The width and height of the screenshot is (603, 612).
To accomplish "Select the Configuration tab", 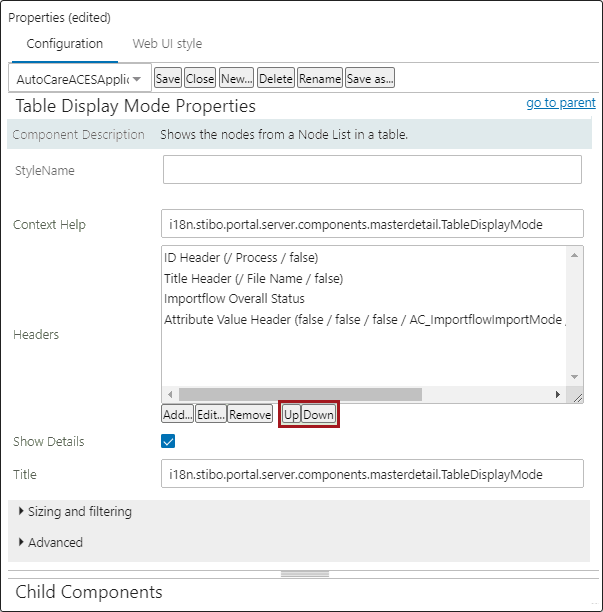I will pyautogui.click(x=64, y=43).
